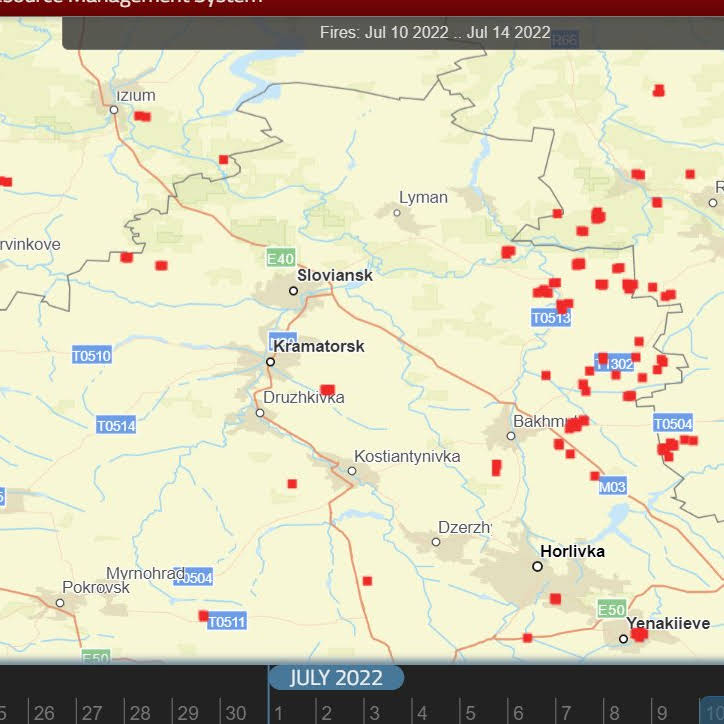Screen dimensions: 724x724
Task: Select the Sloviansk city marker circle
Action: pyautogui.click(x=293, y=291)
